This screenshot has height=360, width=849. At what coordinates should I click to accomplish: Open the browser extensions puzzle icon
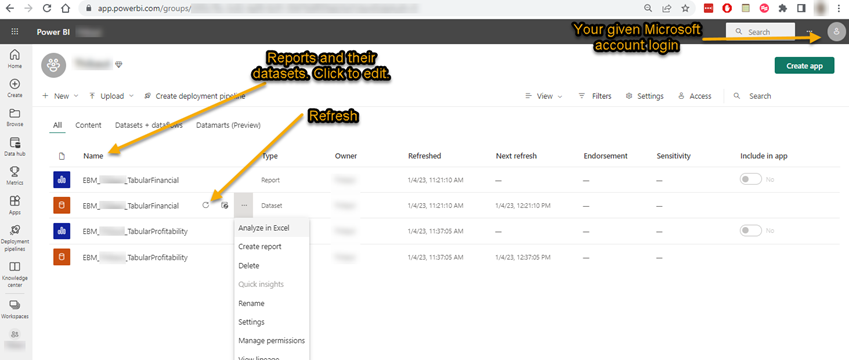[782, 8]
